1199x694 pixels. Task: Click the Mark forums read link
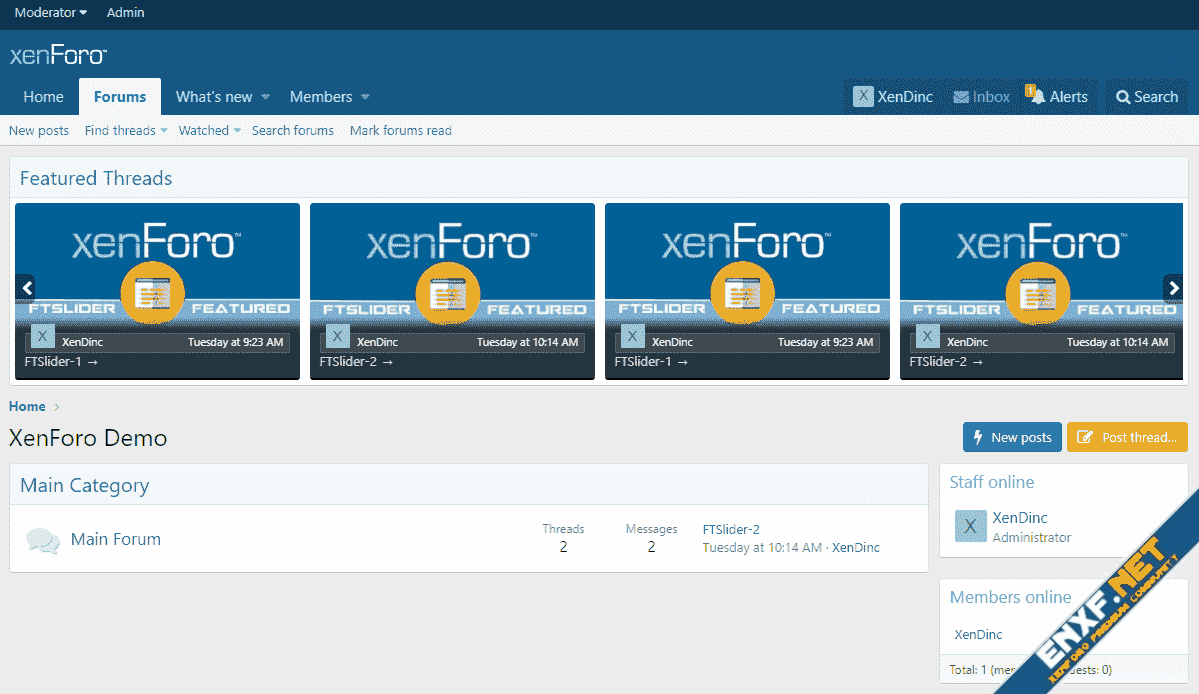(400, 131)
